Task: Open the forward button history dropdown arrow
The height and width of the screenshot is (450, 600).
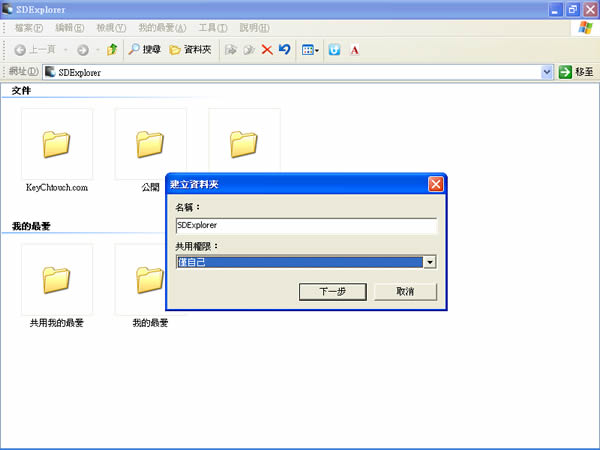Action: [x=98, y=50]
